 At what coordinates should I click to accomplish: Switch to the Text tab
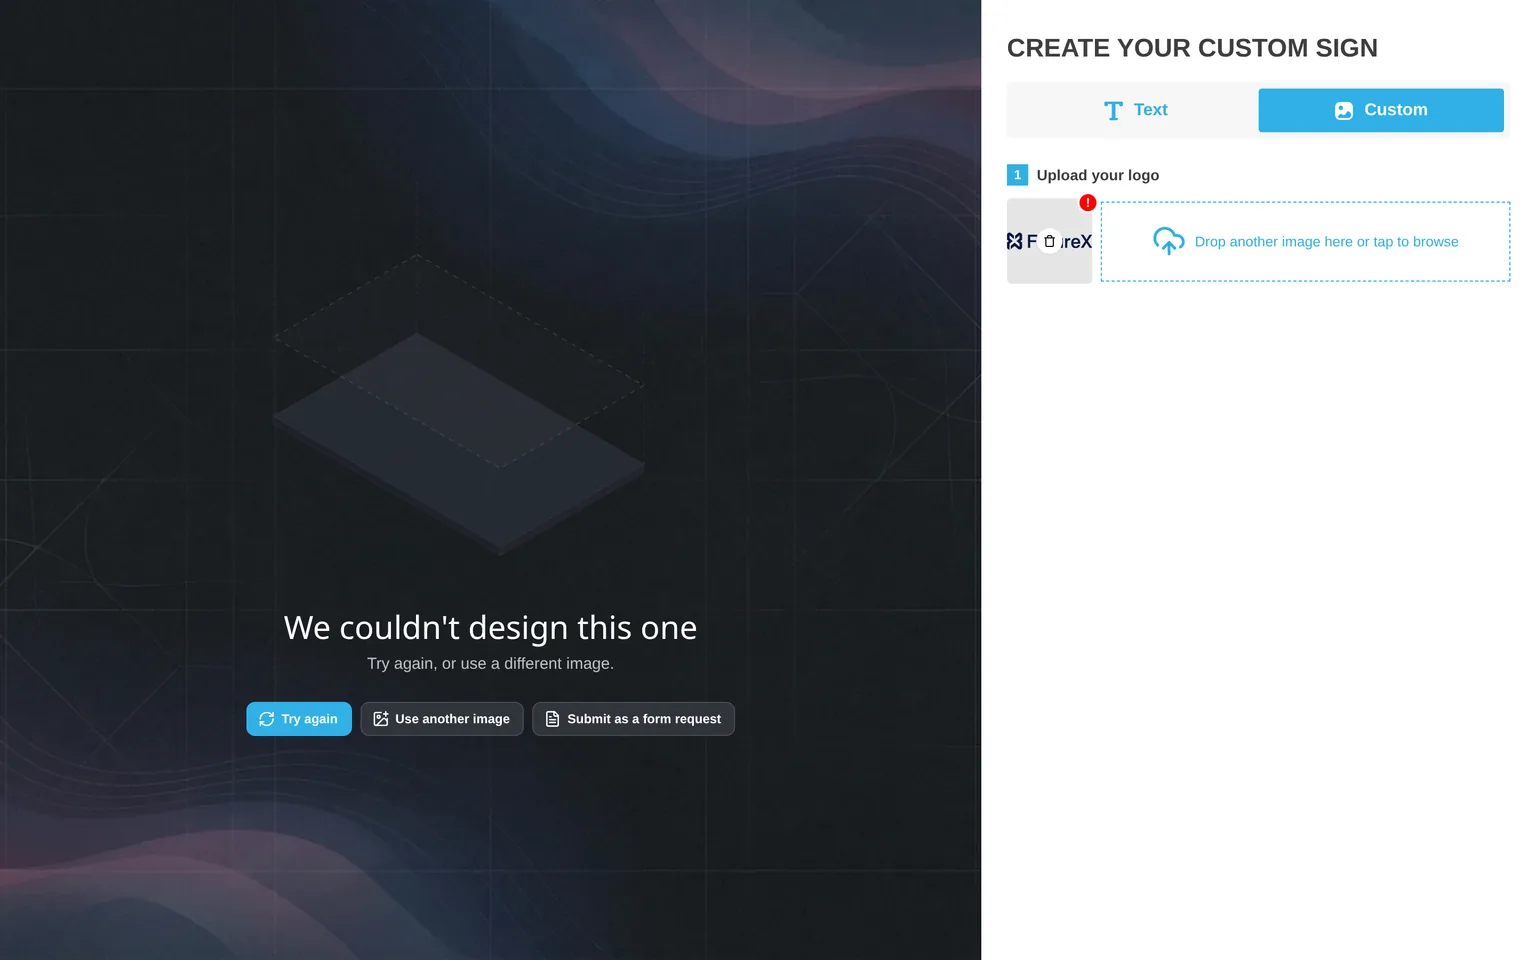pyautogui.click(x=1135, y=110)
